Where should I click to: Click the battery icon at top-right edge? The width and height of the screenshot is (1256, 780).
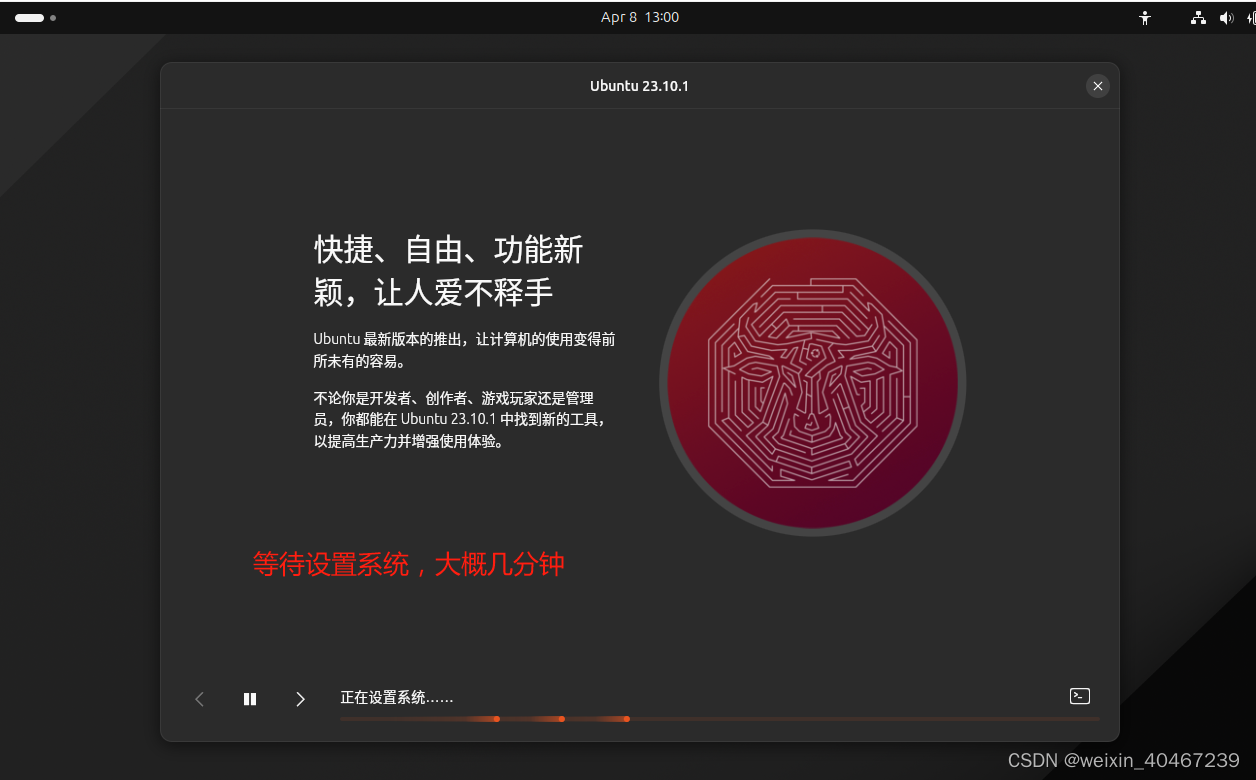tap(1251, 18)
